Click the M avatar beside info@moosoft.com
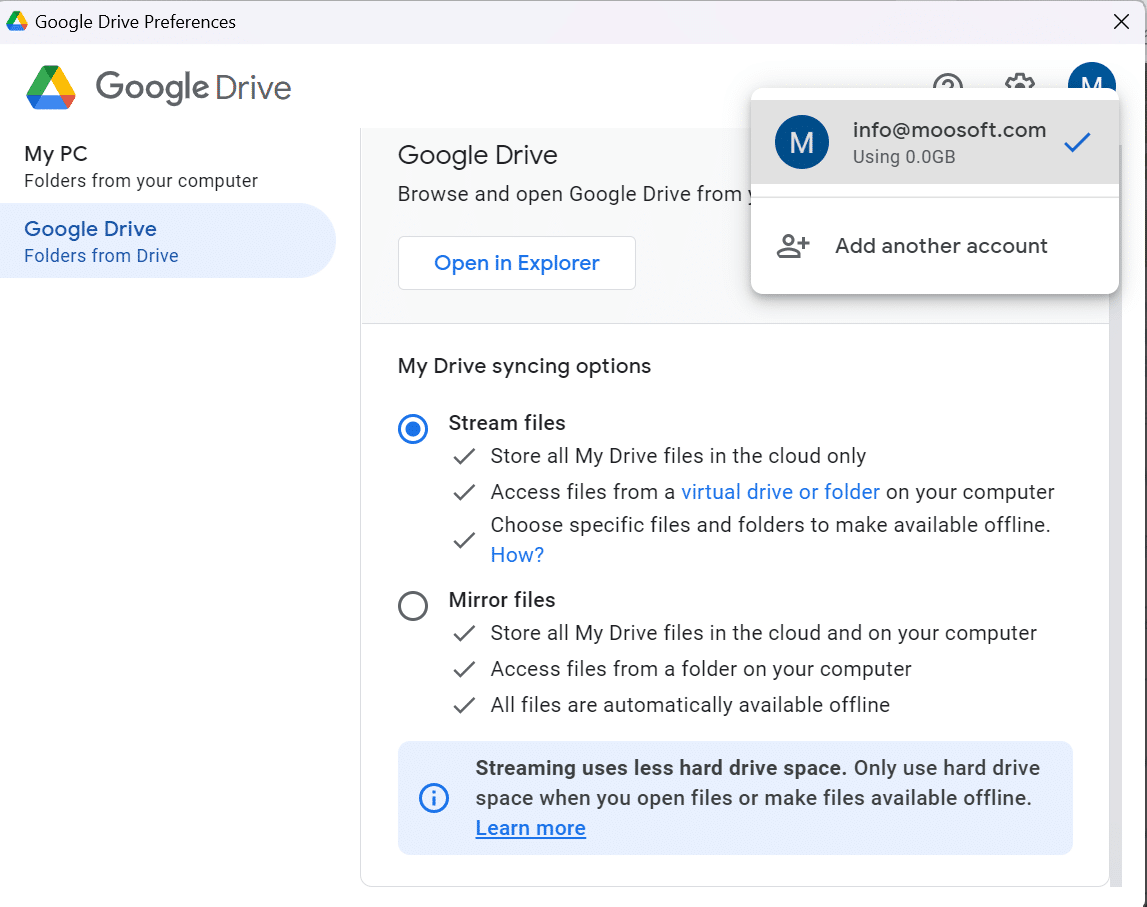Image resolution: width=1147 pixels, height=907 pixels. click(802, 142)
